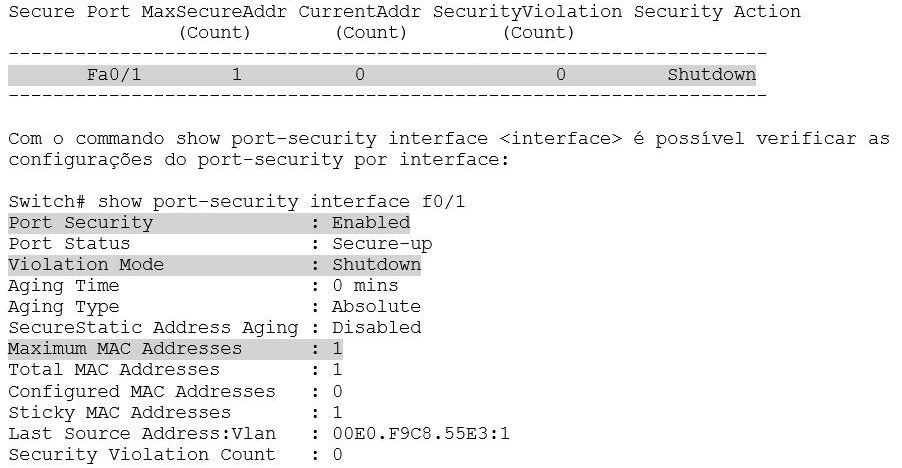Image resolution: width=902 pixels, height=468 pixels.
Task: Click the 'MaxSecureAddr' column header
Action: click(x=214, y=12)
